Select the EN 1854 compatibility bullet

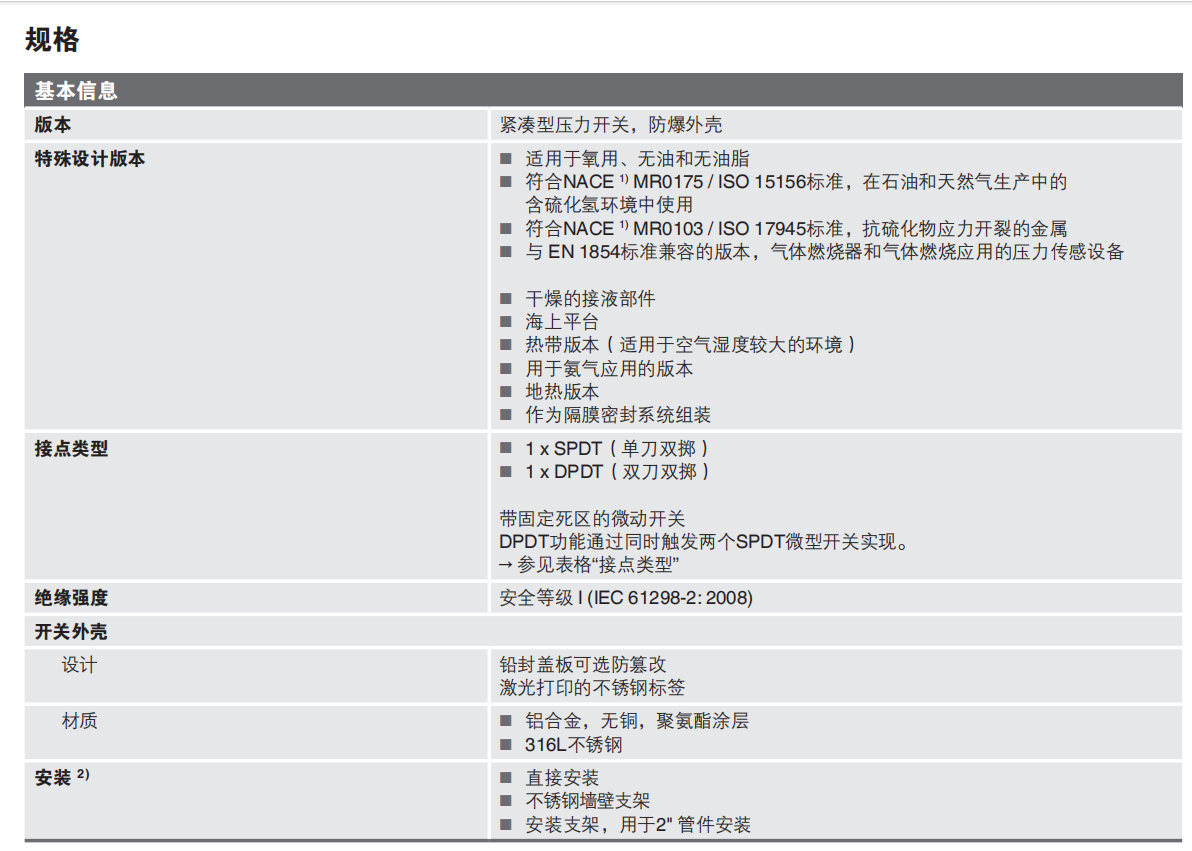[824, 252]
